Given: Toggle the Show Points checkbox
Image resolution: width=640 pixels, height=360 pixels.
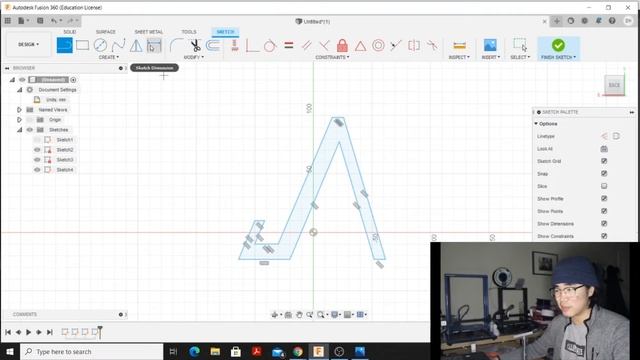Looking at the screenshot, I should tap(604, 211).
